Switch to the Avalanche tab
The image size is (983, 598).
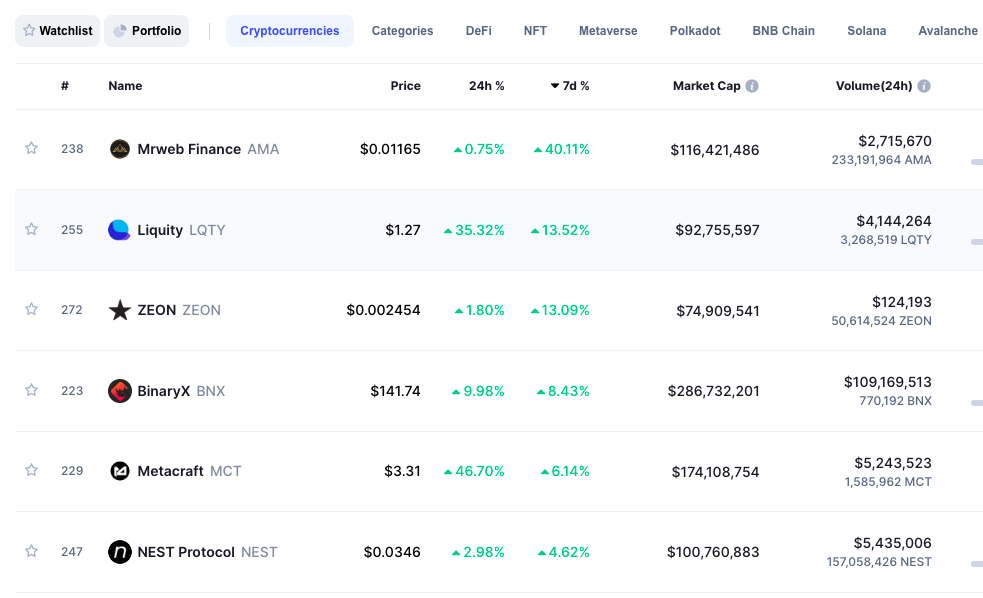coord(948,31)
